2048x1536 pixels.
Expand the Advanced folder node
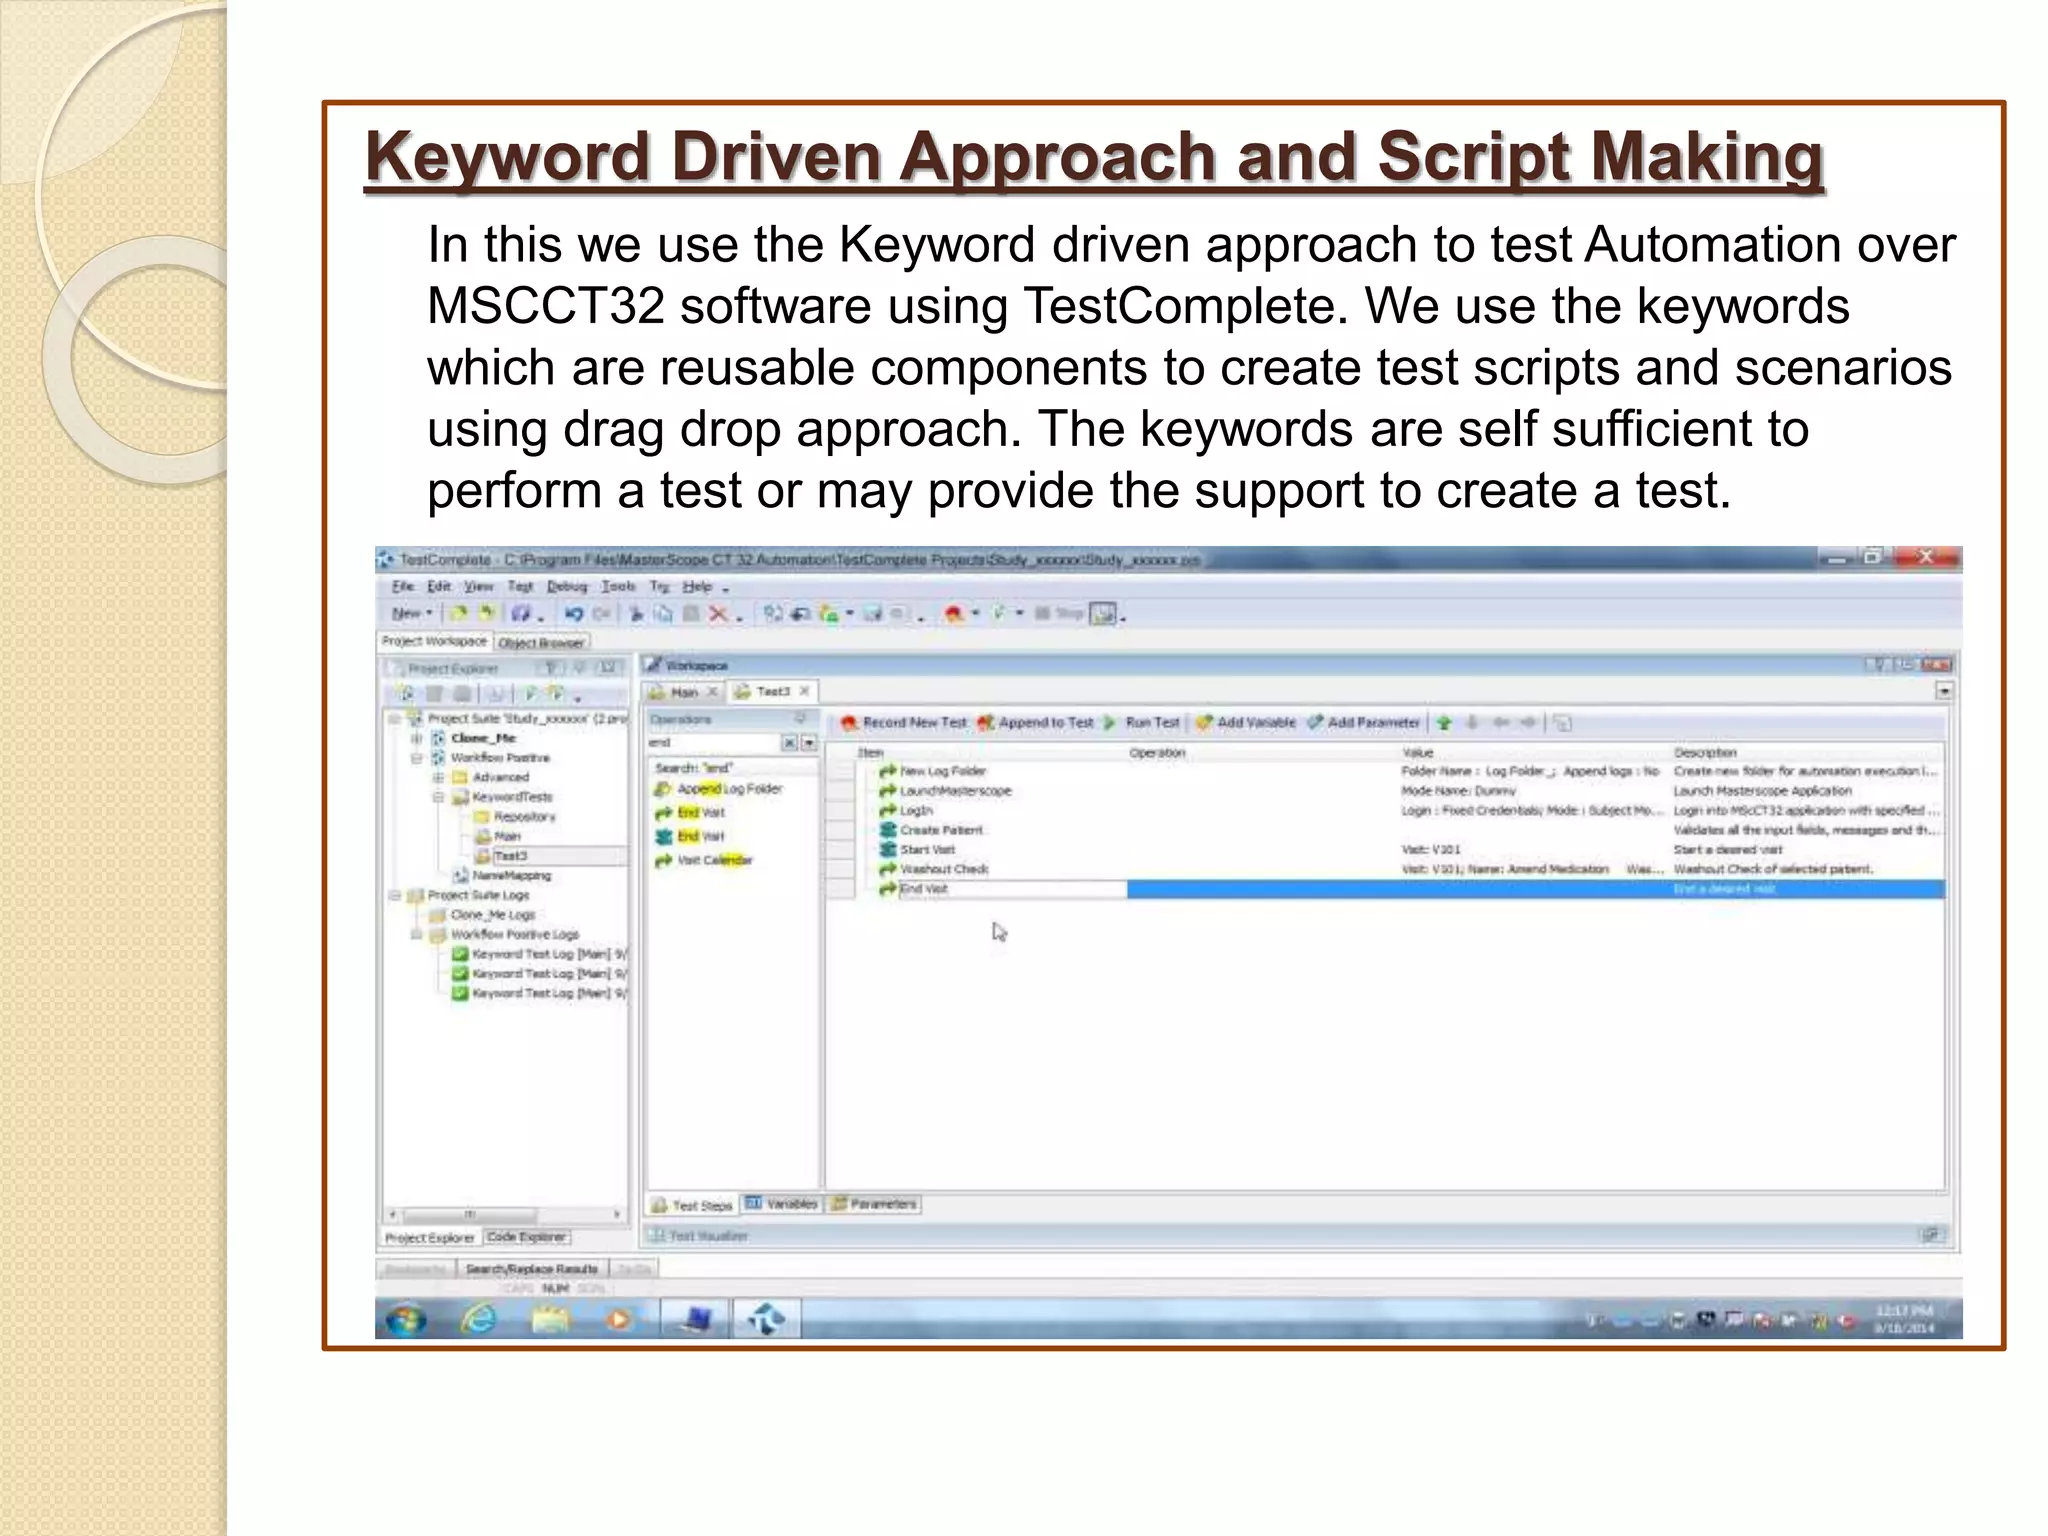point(438,777)
